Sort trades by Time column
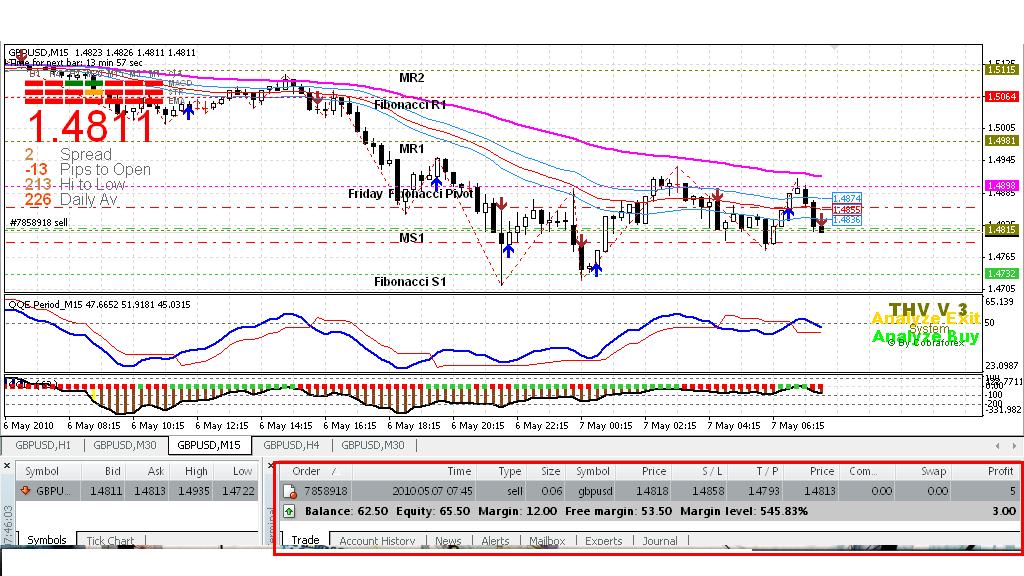This screenshot has height=576, width=1024. (x=415, y=471)
